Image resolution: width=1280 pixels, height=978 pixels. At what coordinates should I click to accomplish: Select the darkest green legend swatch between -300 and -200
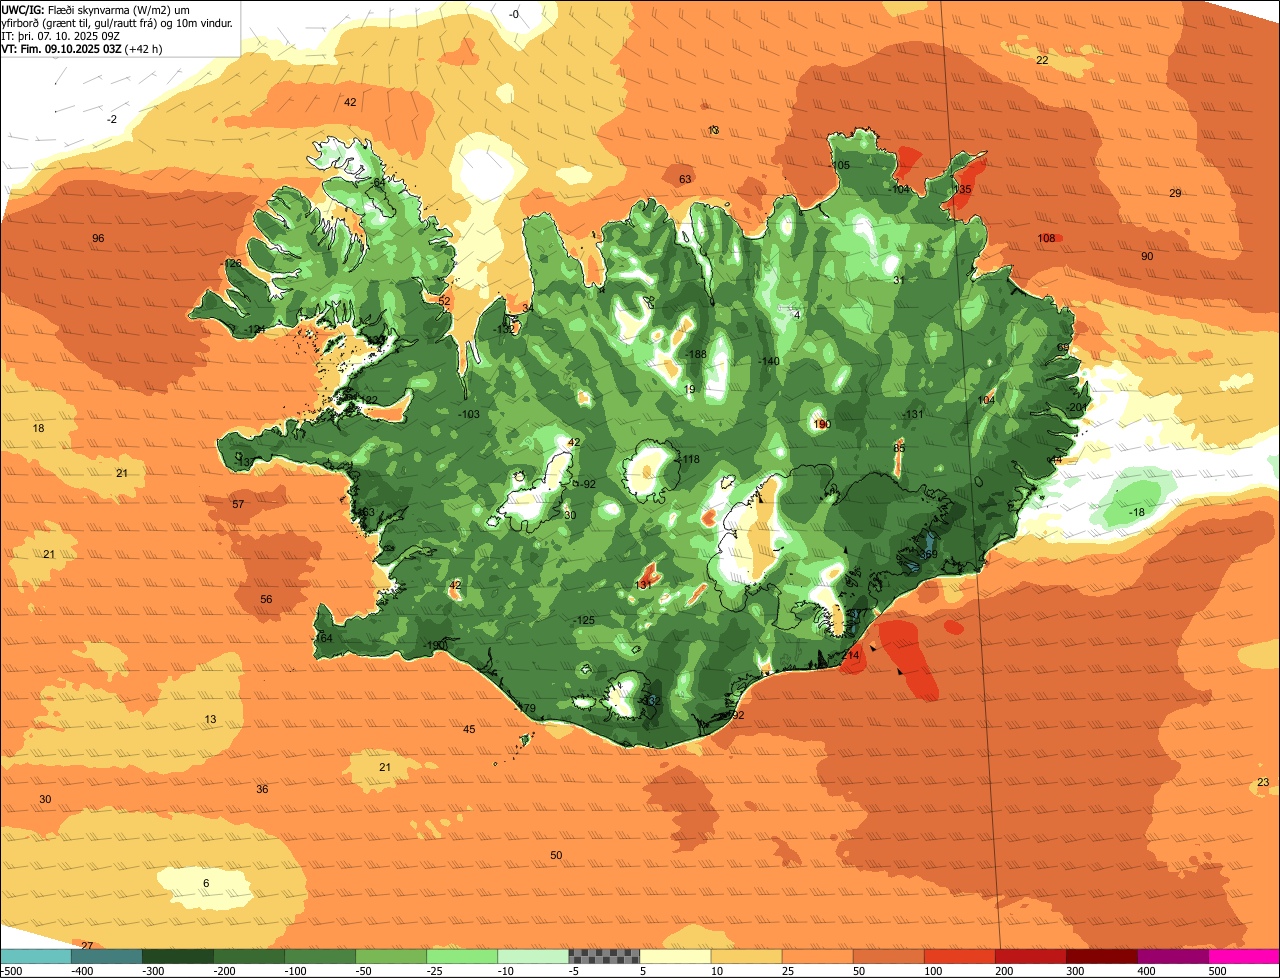coord(177,956)
